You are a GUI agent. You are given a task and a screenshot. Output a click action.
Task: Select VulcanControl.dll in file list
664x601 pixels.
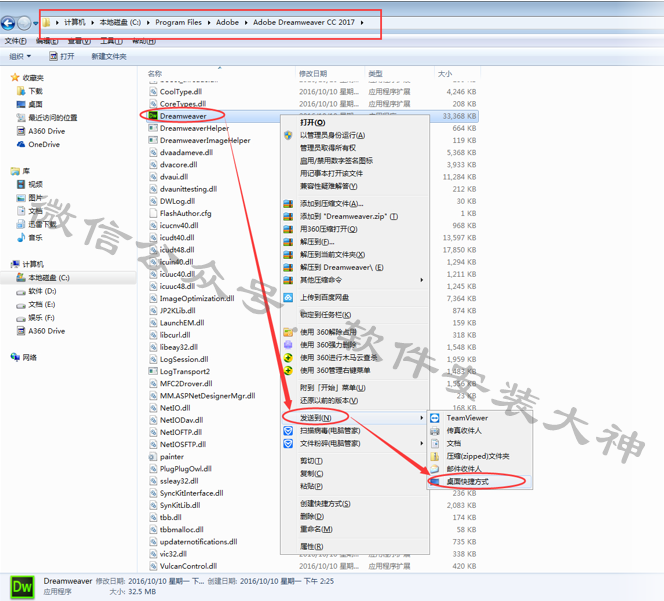click(188, 566)
